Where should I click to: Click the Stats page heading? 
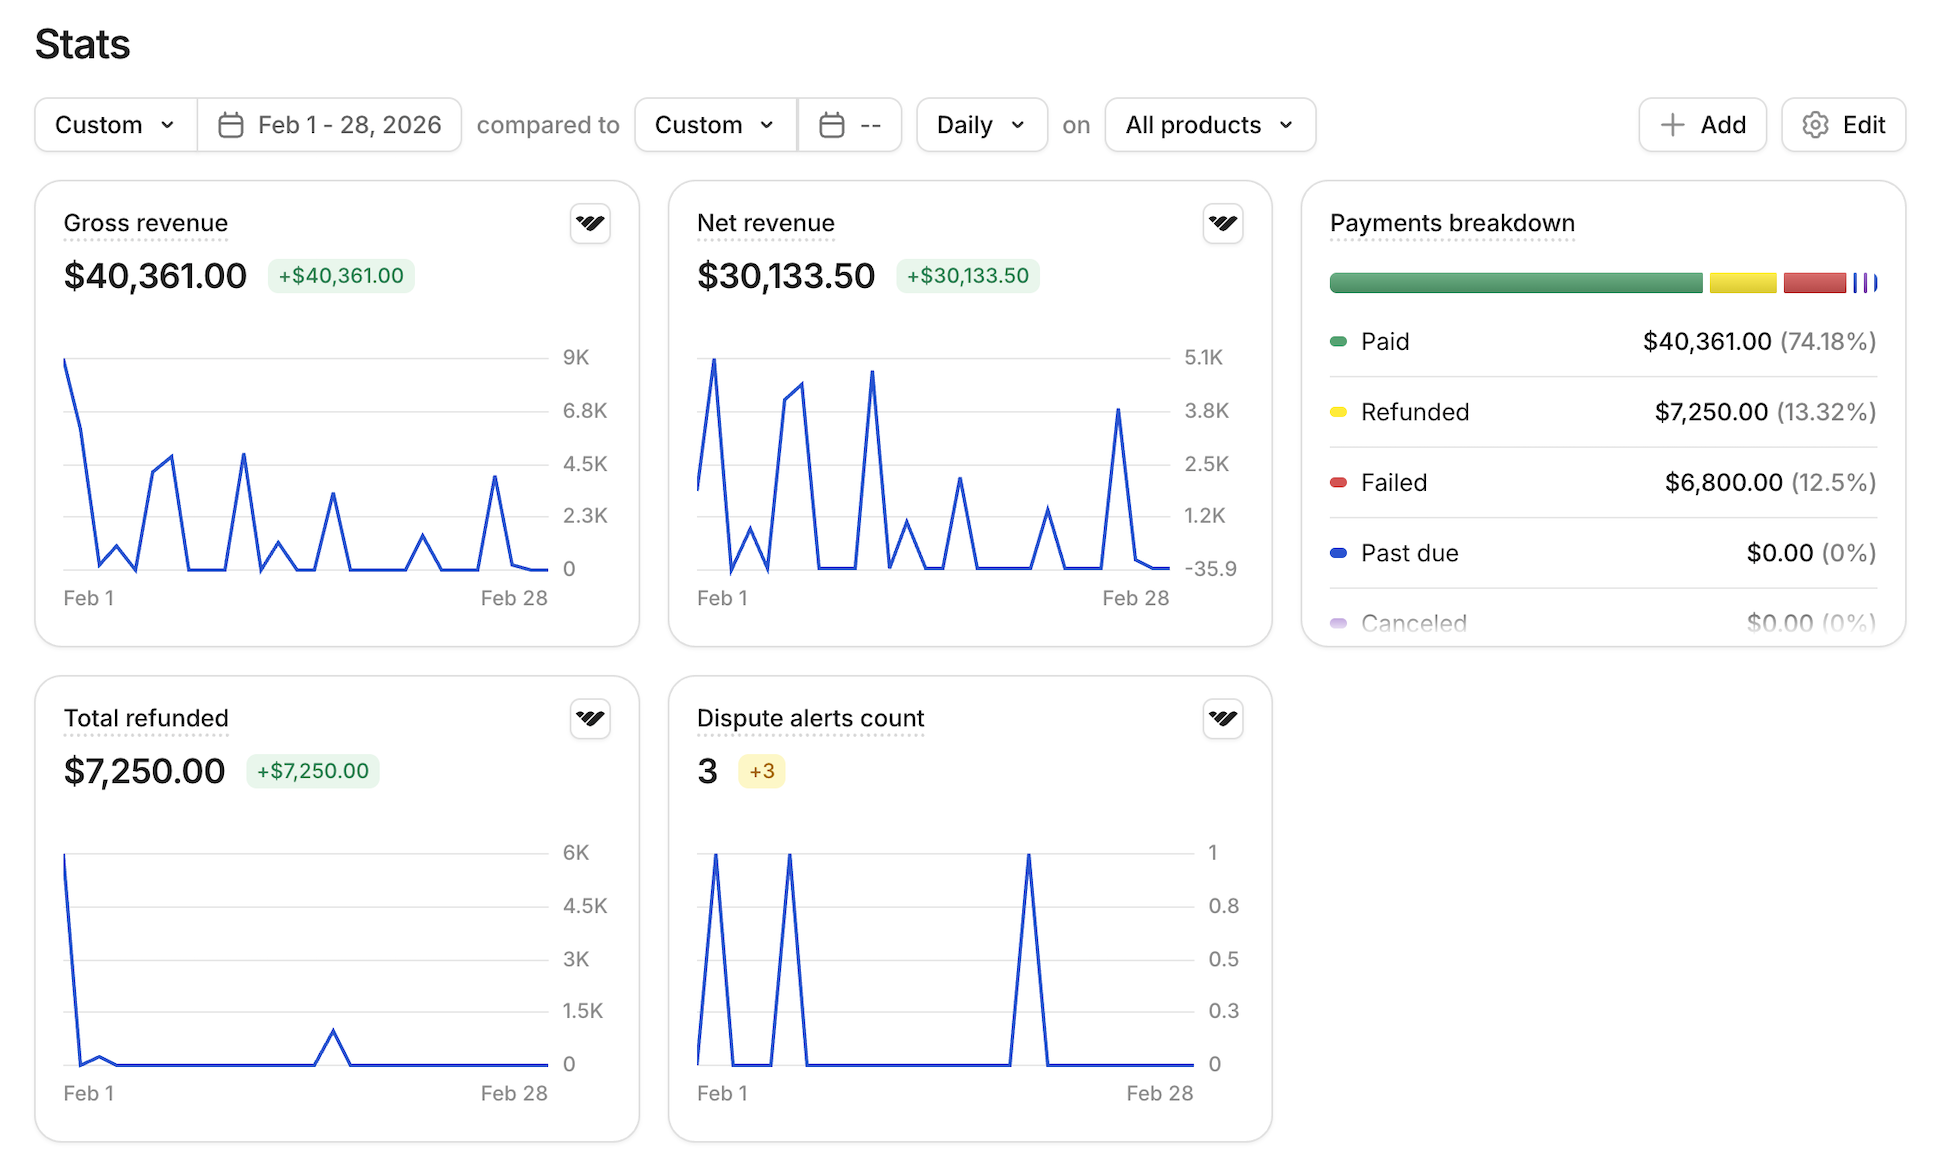83,44
